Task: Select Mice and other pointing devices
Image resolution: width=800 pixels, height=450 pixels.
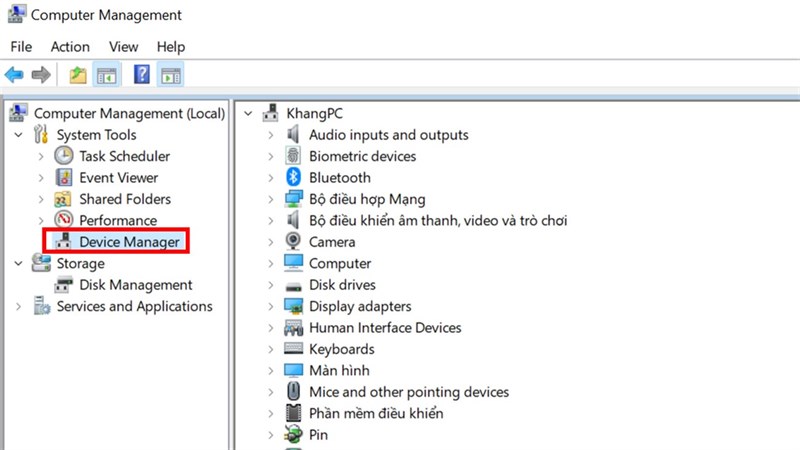Action: [408, 392]
